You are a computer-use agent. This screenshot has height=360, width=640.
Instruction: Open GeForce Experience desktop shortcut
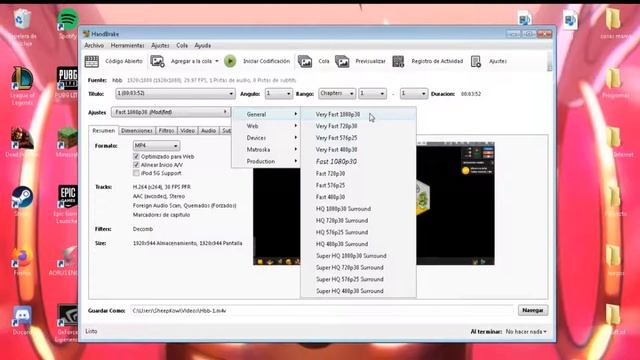(67, 316)
